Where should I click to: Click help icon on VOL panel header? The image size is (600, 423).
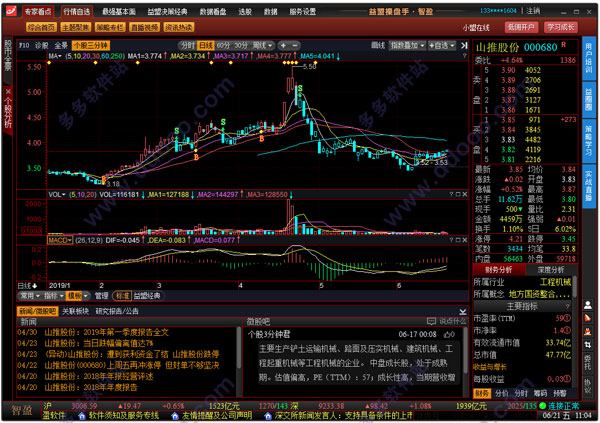[452, 194]
